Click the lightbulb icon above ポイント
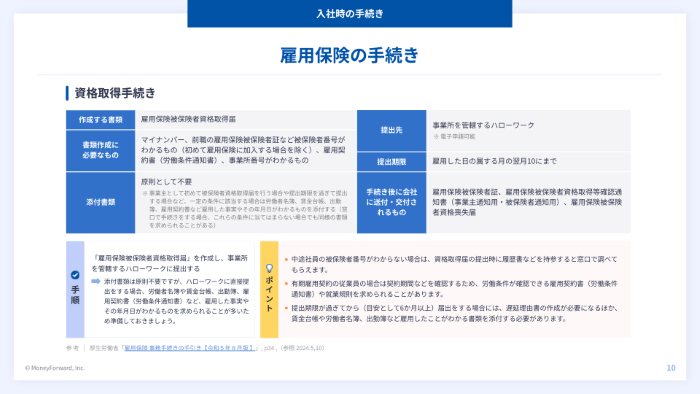Image resolution: width=700 pixels, height=394 pixels. tap(269, 268)
